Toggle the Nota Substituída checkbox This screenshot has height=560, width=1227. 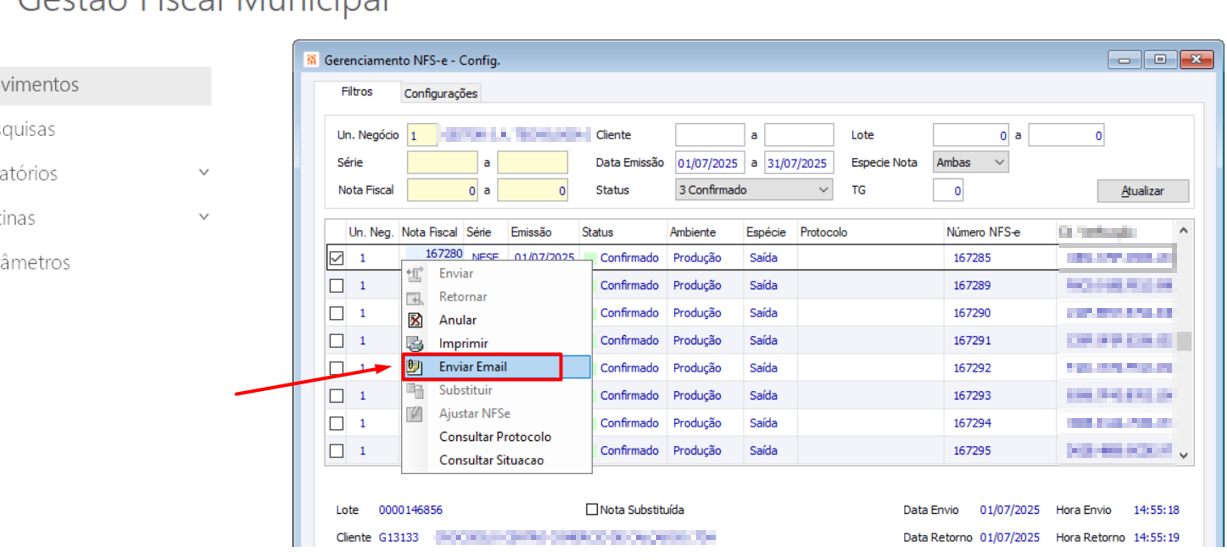[592, 510]
